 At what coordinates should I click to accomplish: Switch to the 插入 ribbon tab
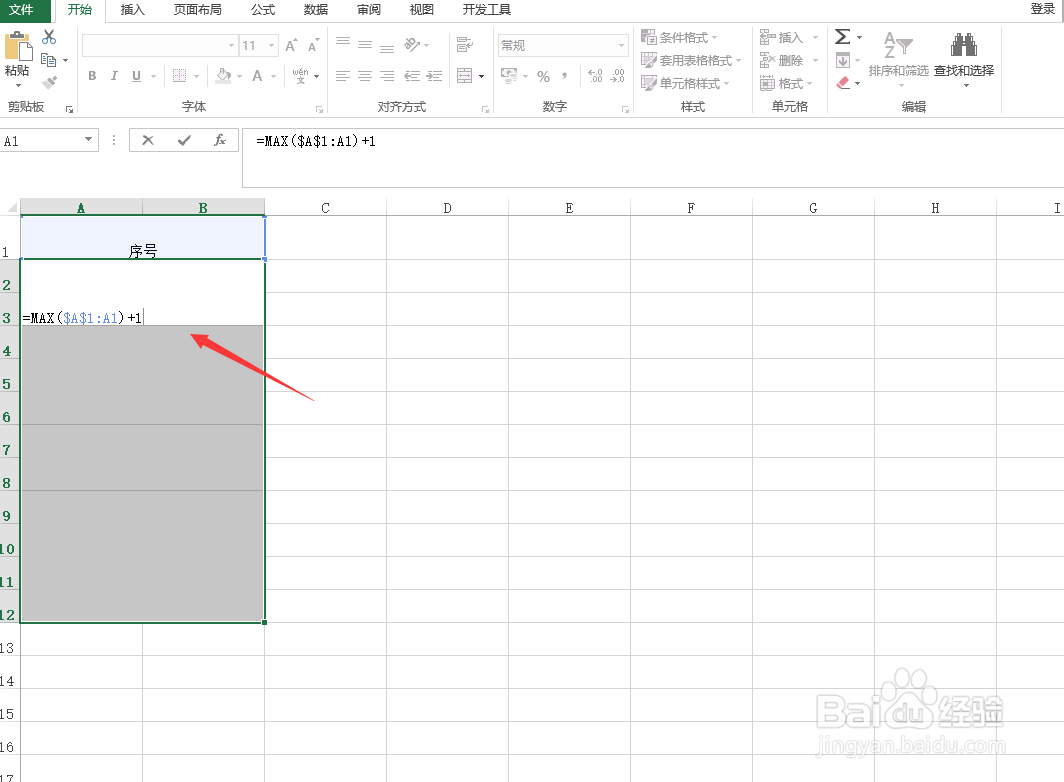[x=132, y=10]
